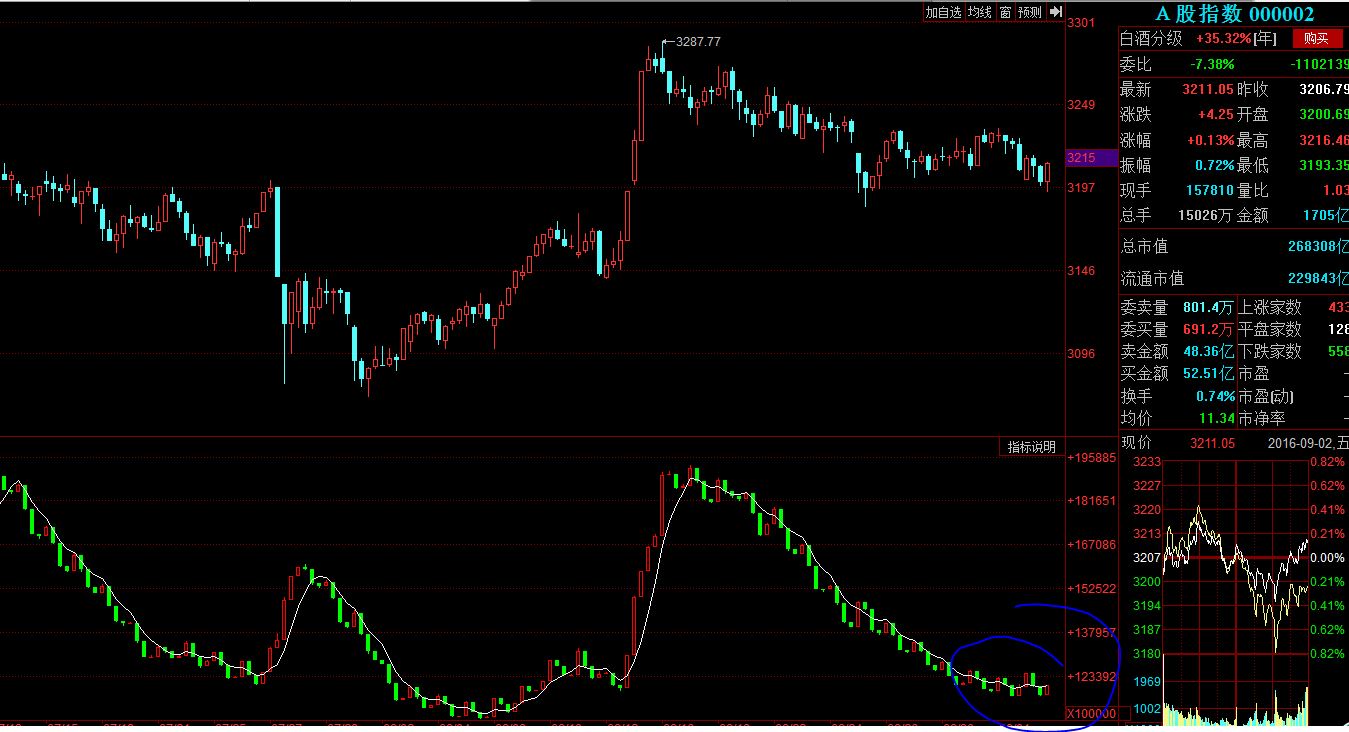The width and height of the screenshot is (1349, 732).
Task: Click the 市净率 label
Action: [1262, 418]
